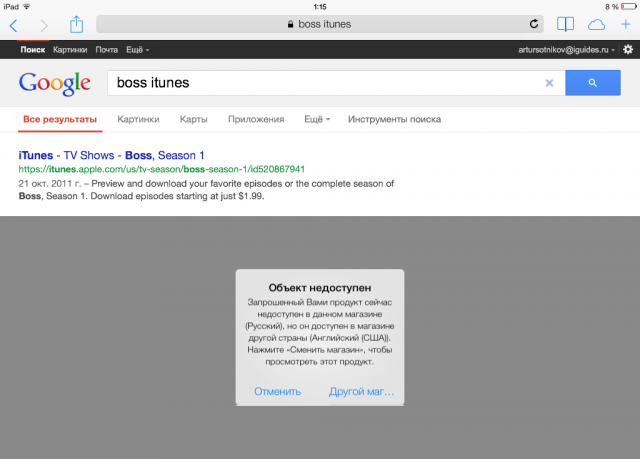Viewport: 640px width, 459px height.
Task: Tap the Safari forward arrow
Action: (44, 25)
